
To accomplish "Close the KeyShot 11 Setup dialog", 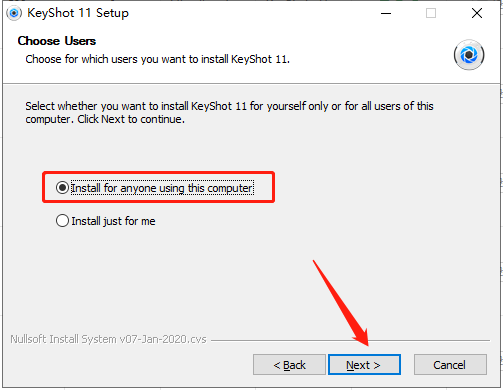I will [x=477, y=13].
